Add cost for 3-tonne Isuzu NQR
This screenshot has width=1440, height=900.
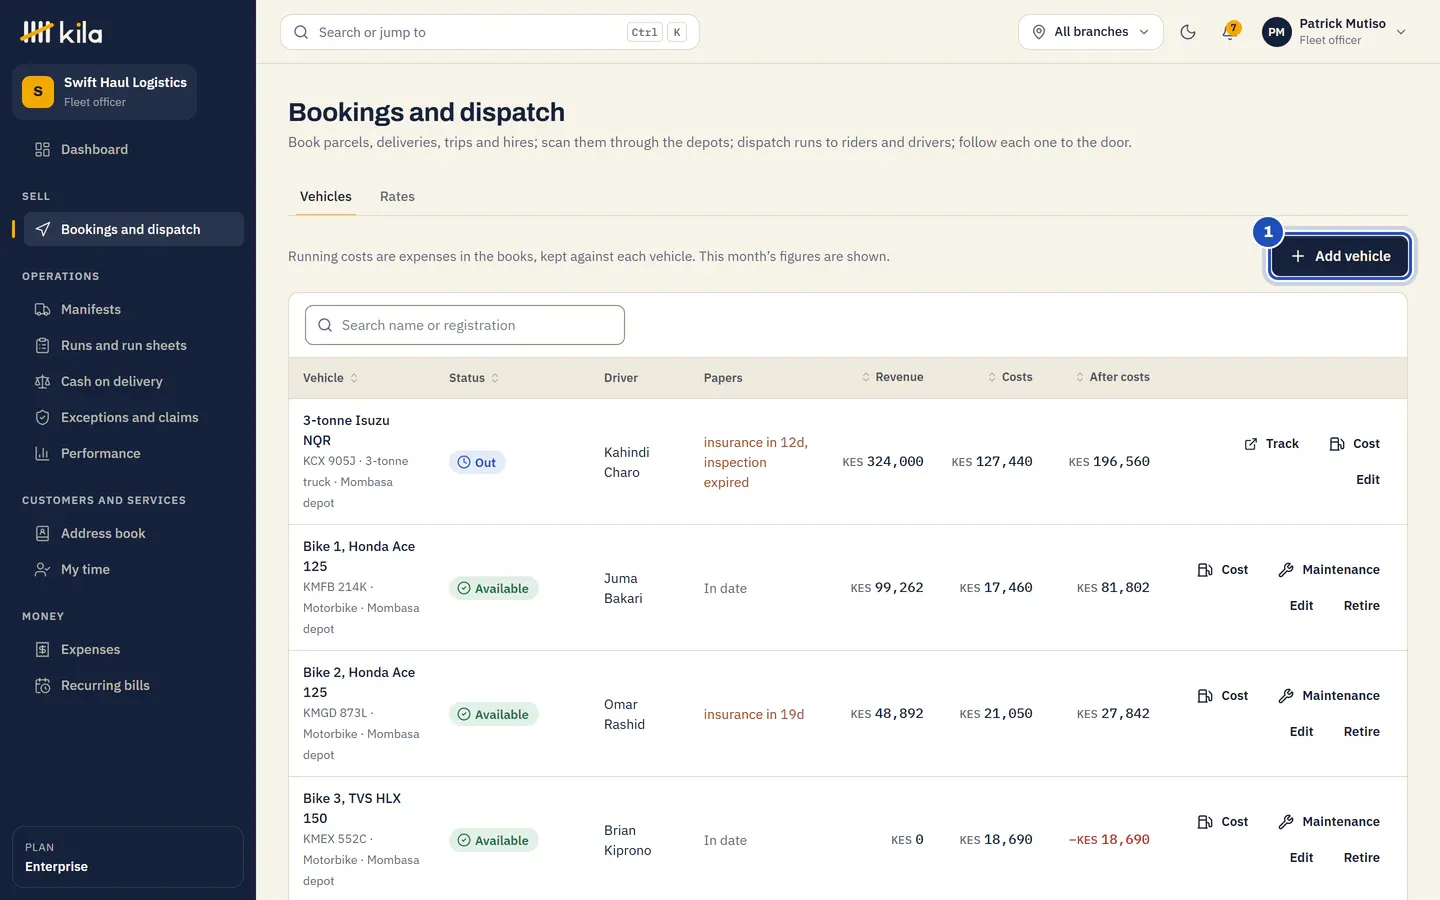point(1355,444)
